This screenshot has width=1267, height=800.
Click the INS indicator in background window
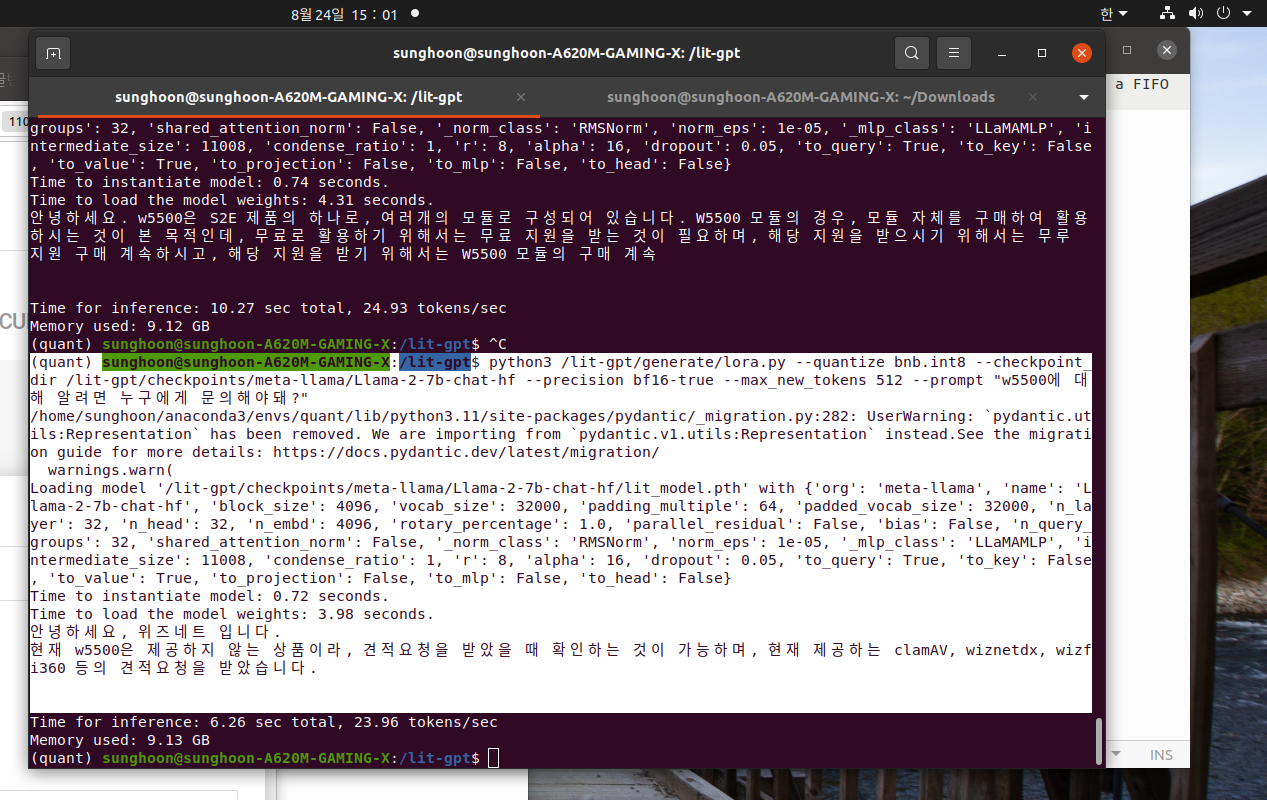(1161, 755)
